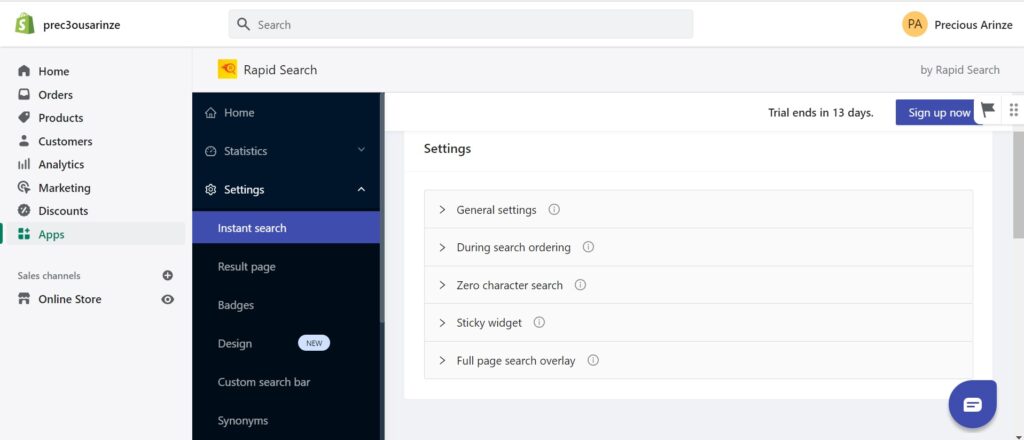The width and height of the screenshot is (1024, 440).
Task: Click the Discounts percent icon
Action: point(24,210)
